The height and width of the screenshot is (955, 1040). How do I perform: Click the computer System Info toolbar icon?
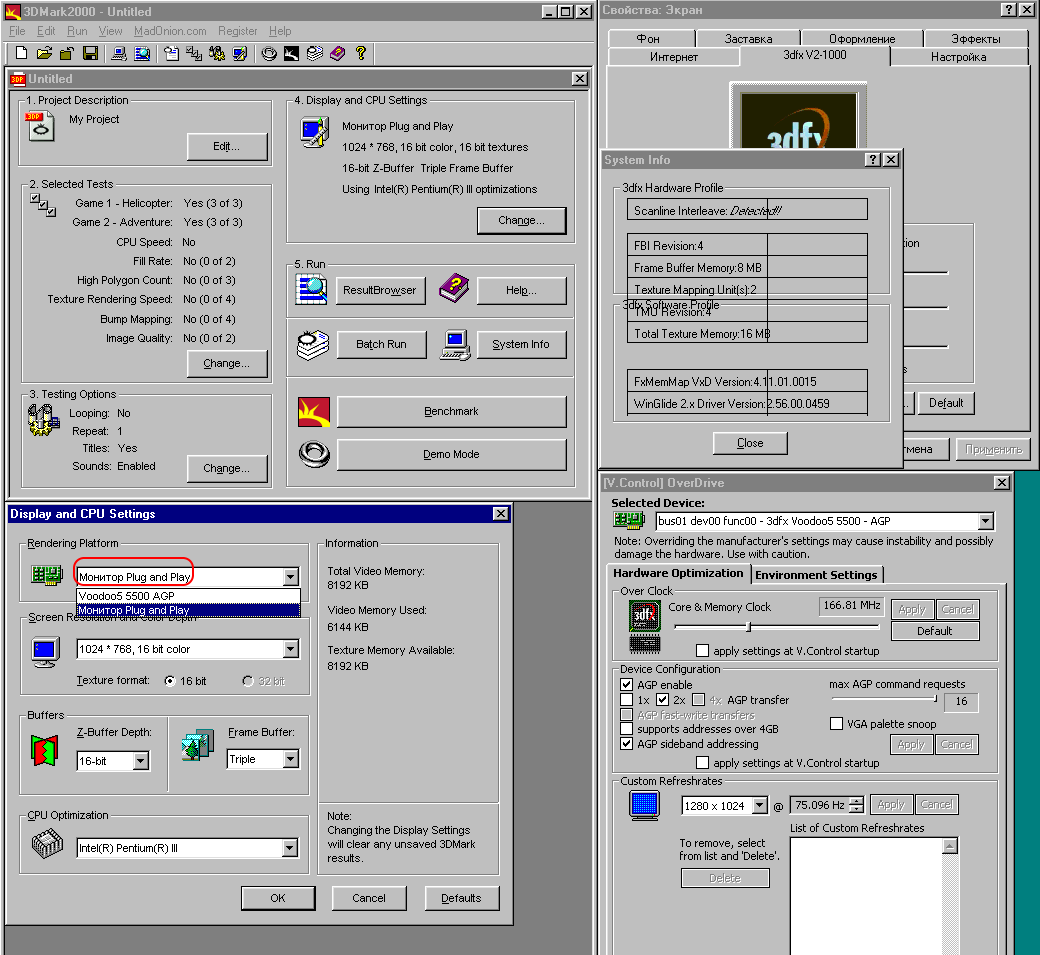click(x=119, y=54)
